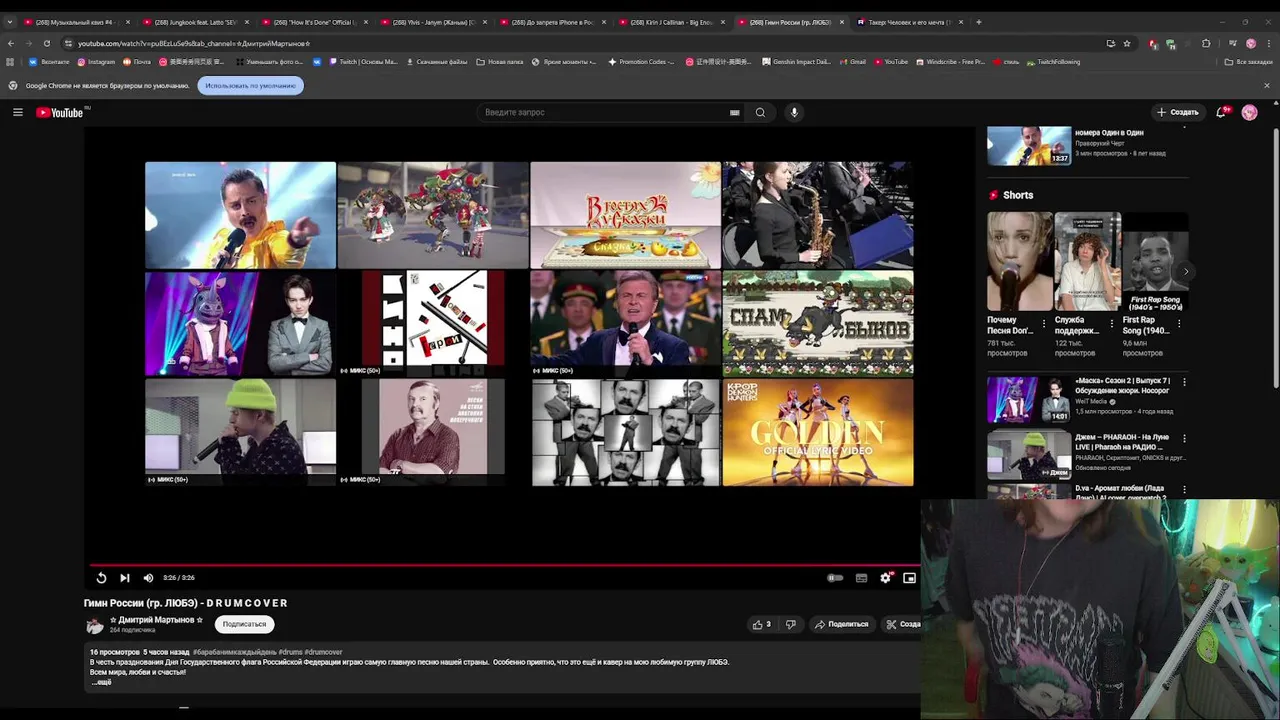Switch to the Такер Человек tab
This screenshot has width=1280, height=720.
(x=908, y=22)
